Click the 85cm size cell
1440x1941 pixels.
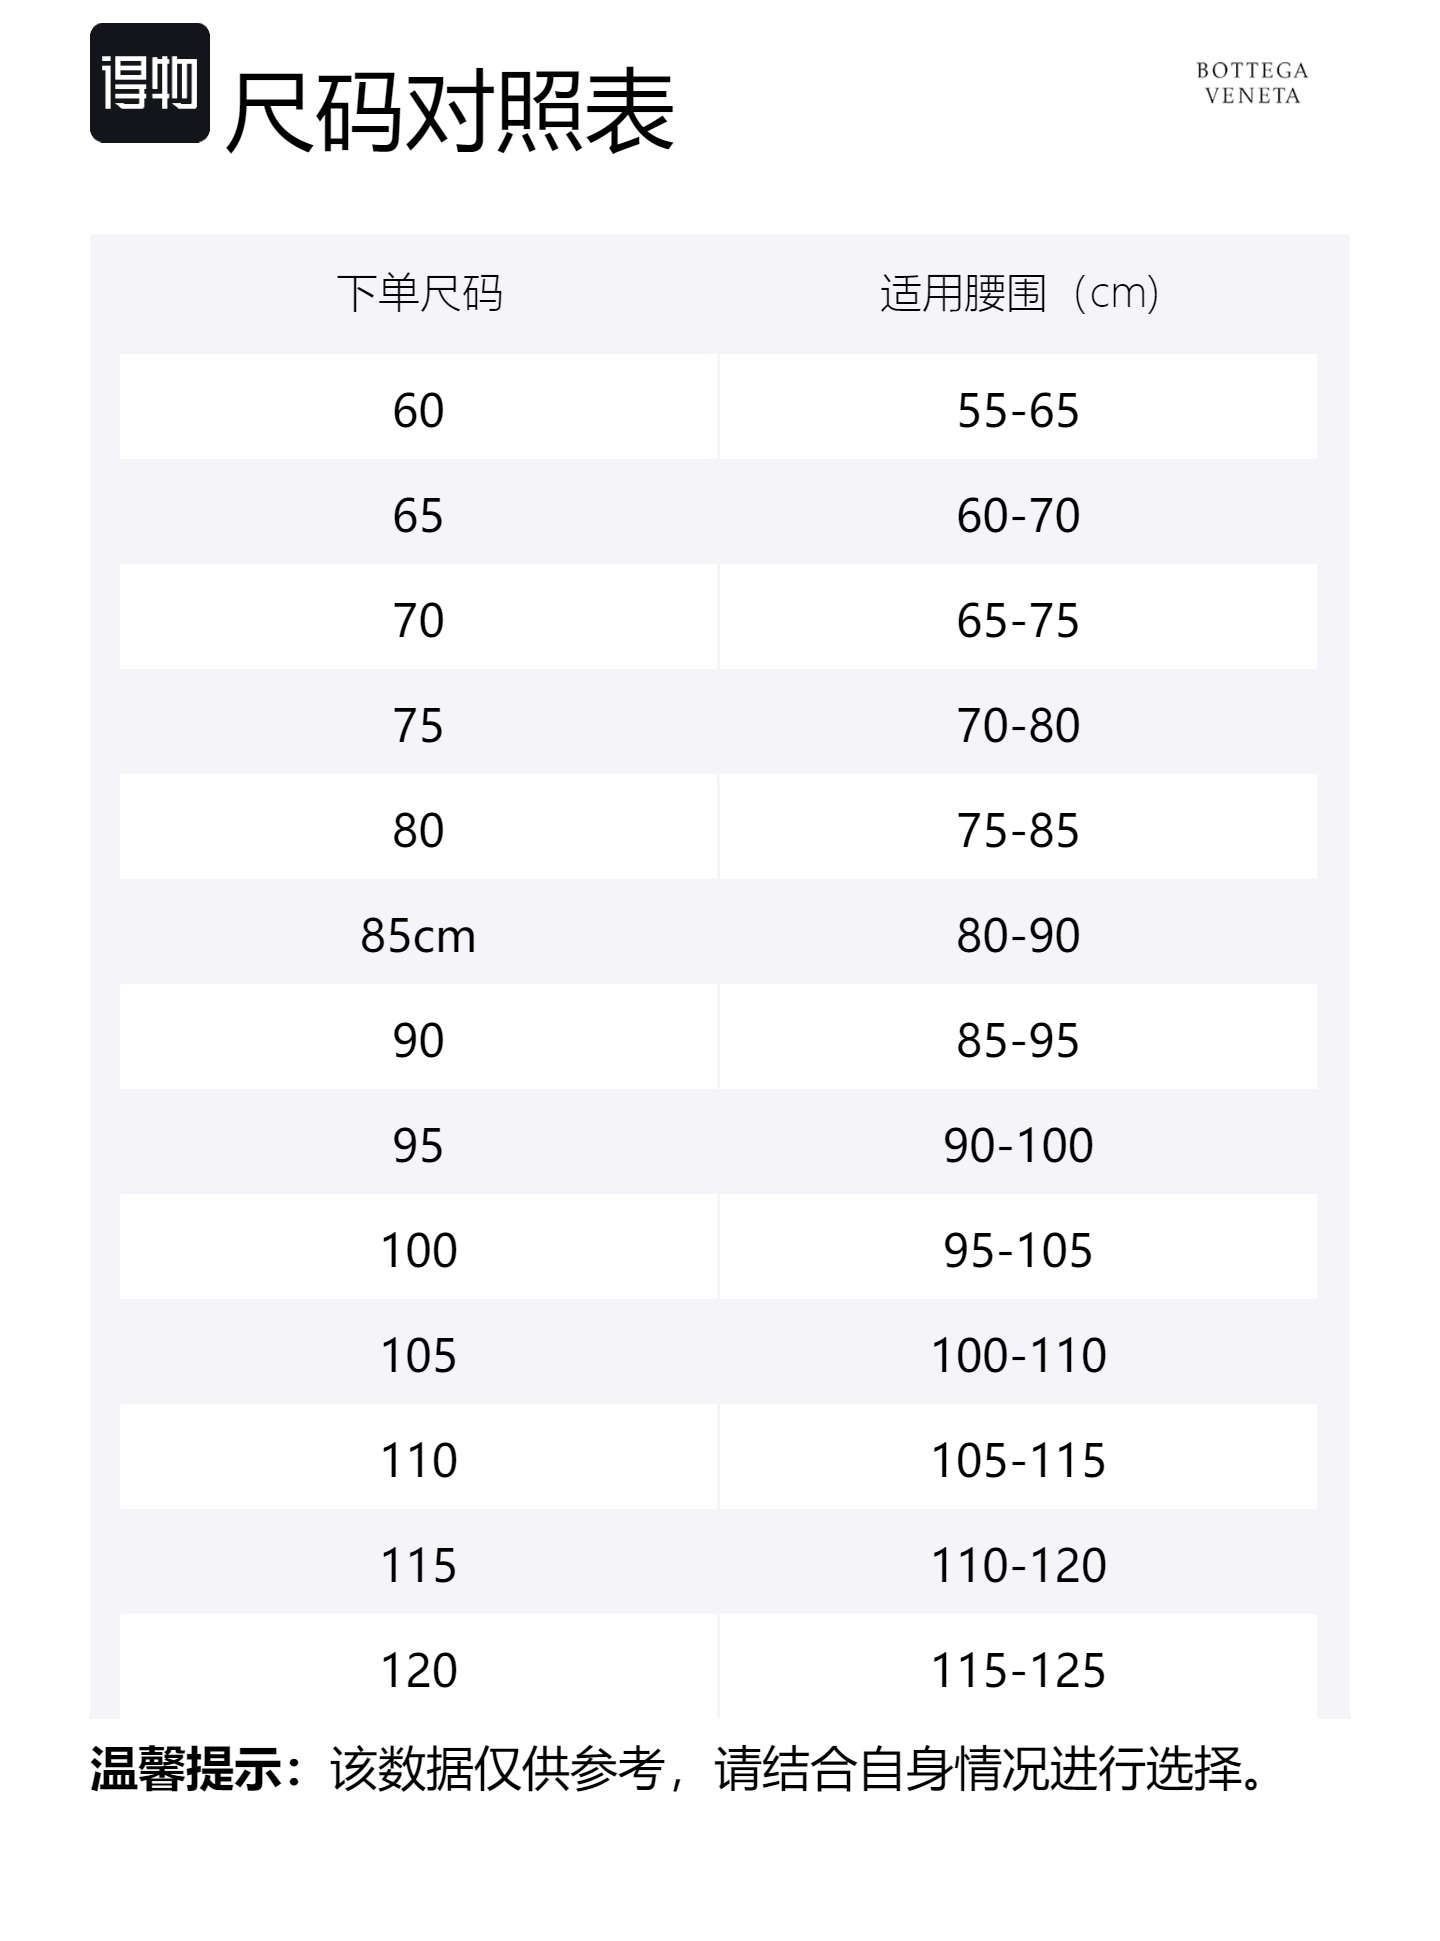point(418,936)
